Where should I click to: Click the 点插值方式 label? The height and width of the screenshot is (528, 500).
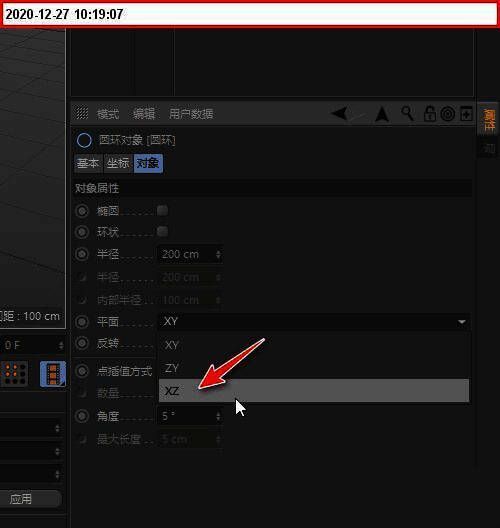125,371
